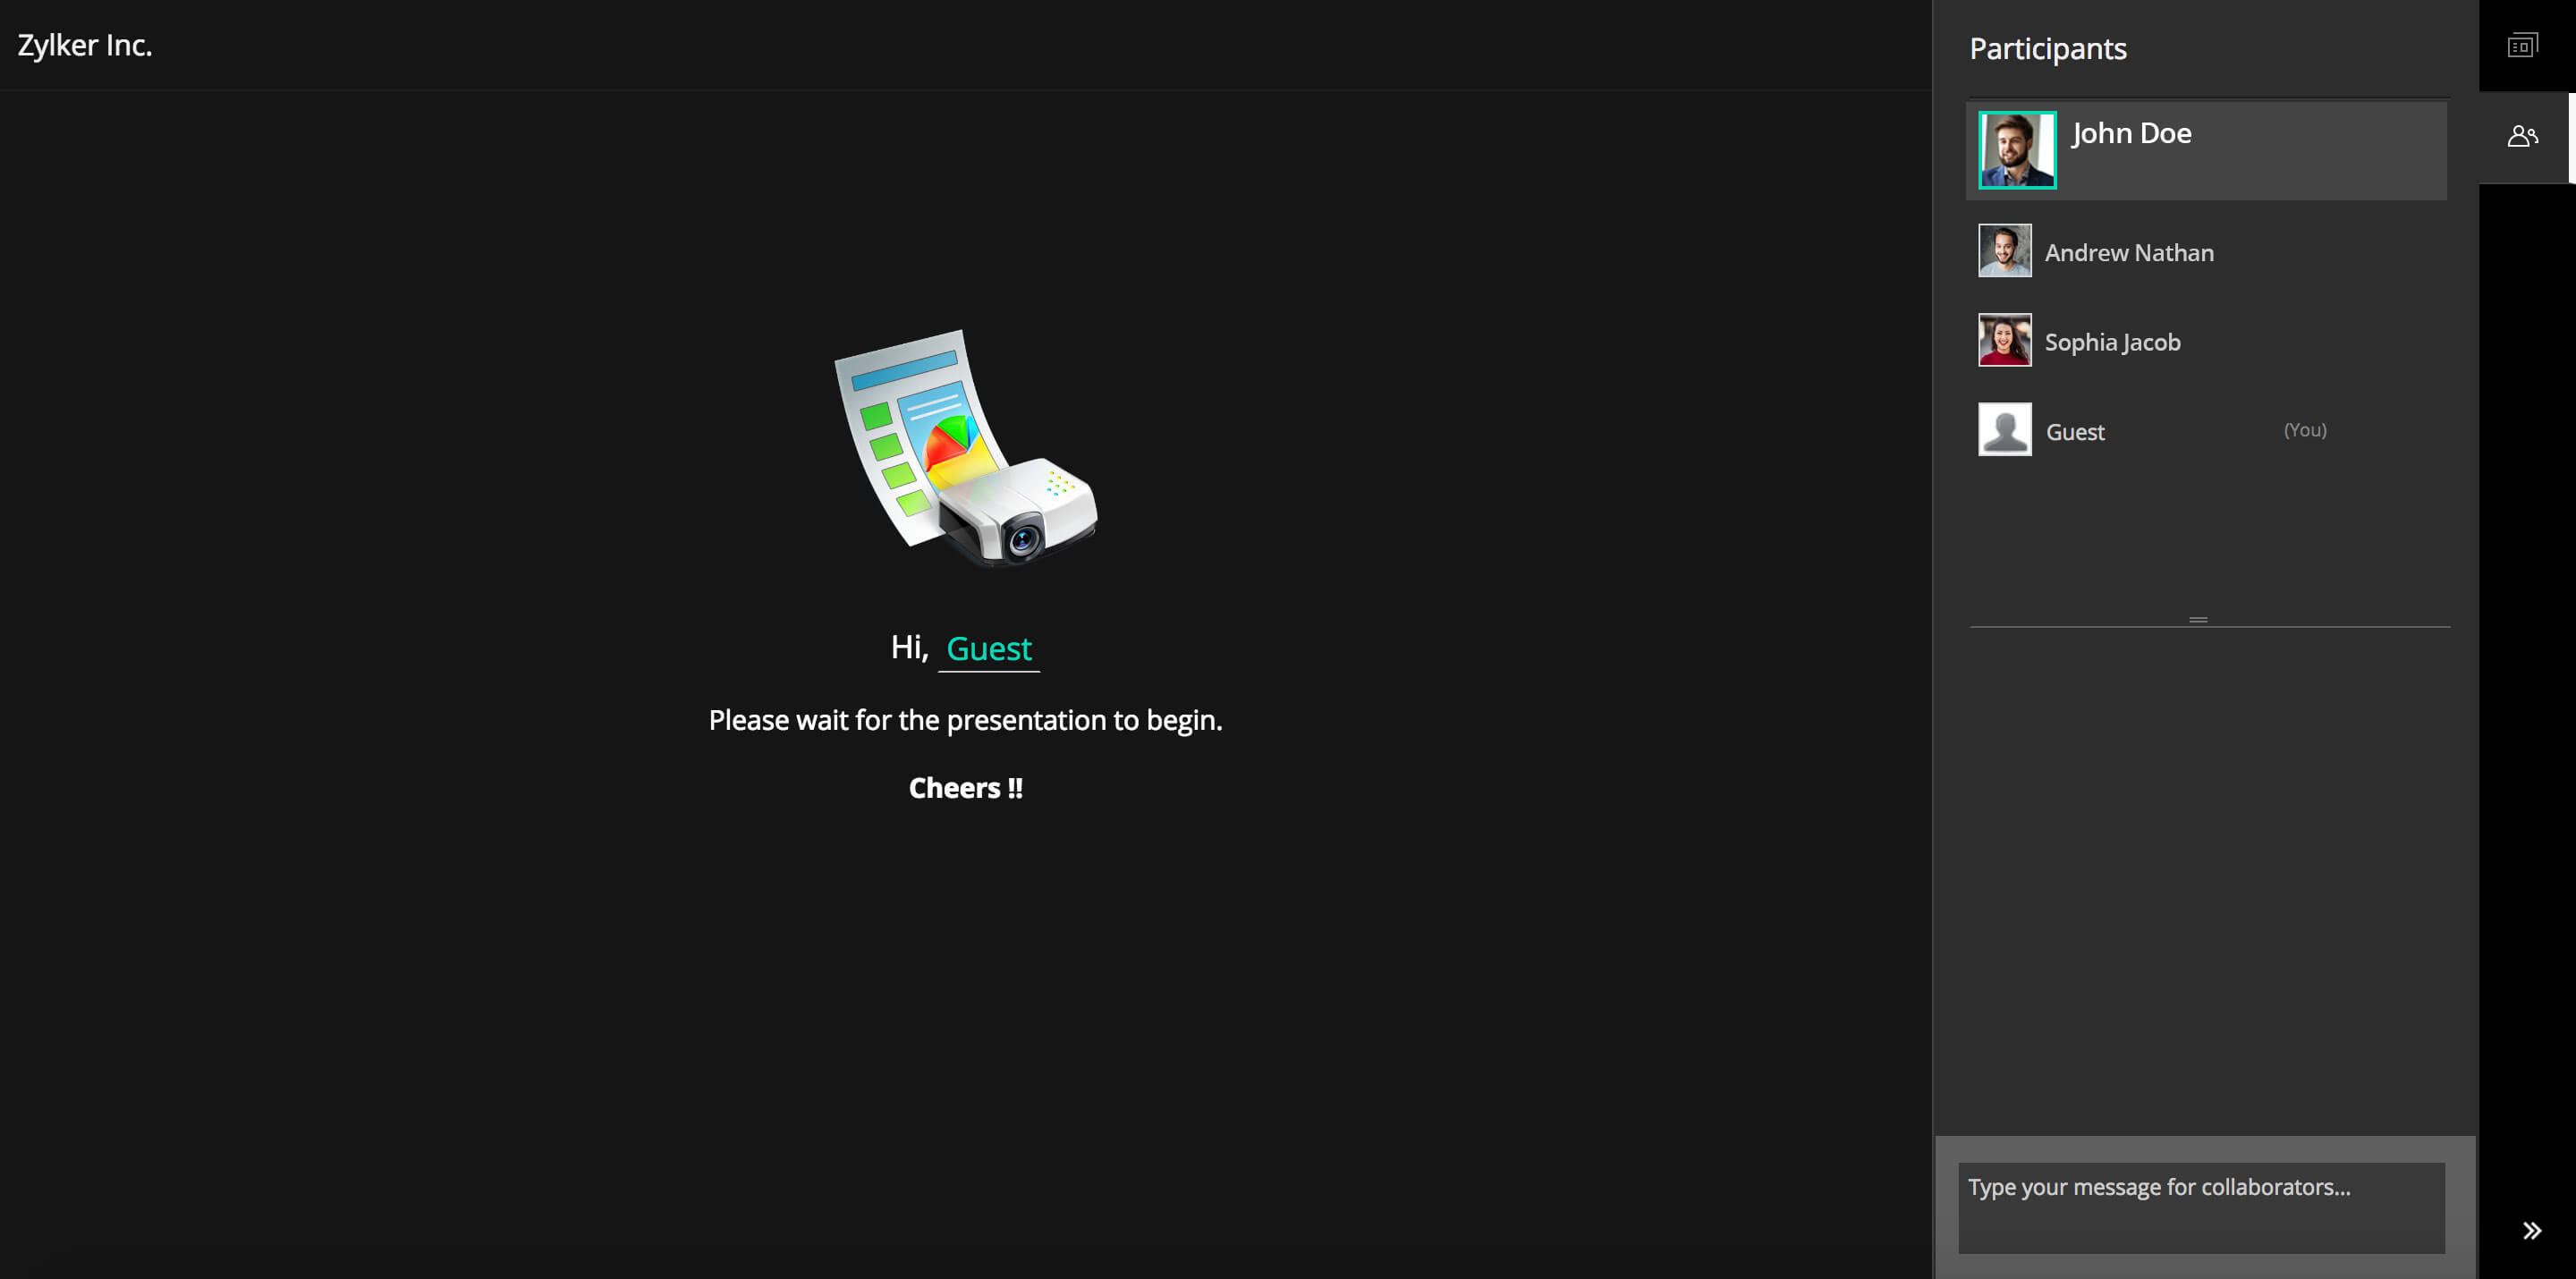
Task: Select Zylker Inc. menu at top left
Action: click(x=86, y=45)
